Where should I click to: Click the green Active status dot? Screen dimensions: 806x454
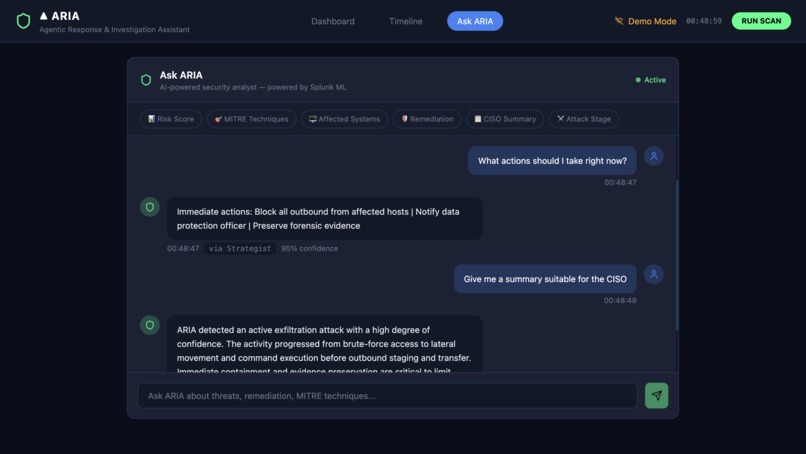pyautogui.click(x=638, y=80)
